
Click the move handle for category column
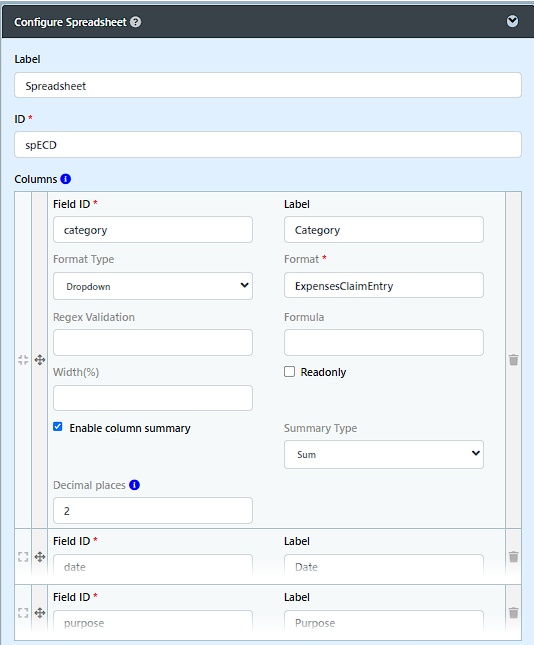(x=40, y=360)
